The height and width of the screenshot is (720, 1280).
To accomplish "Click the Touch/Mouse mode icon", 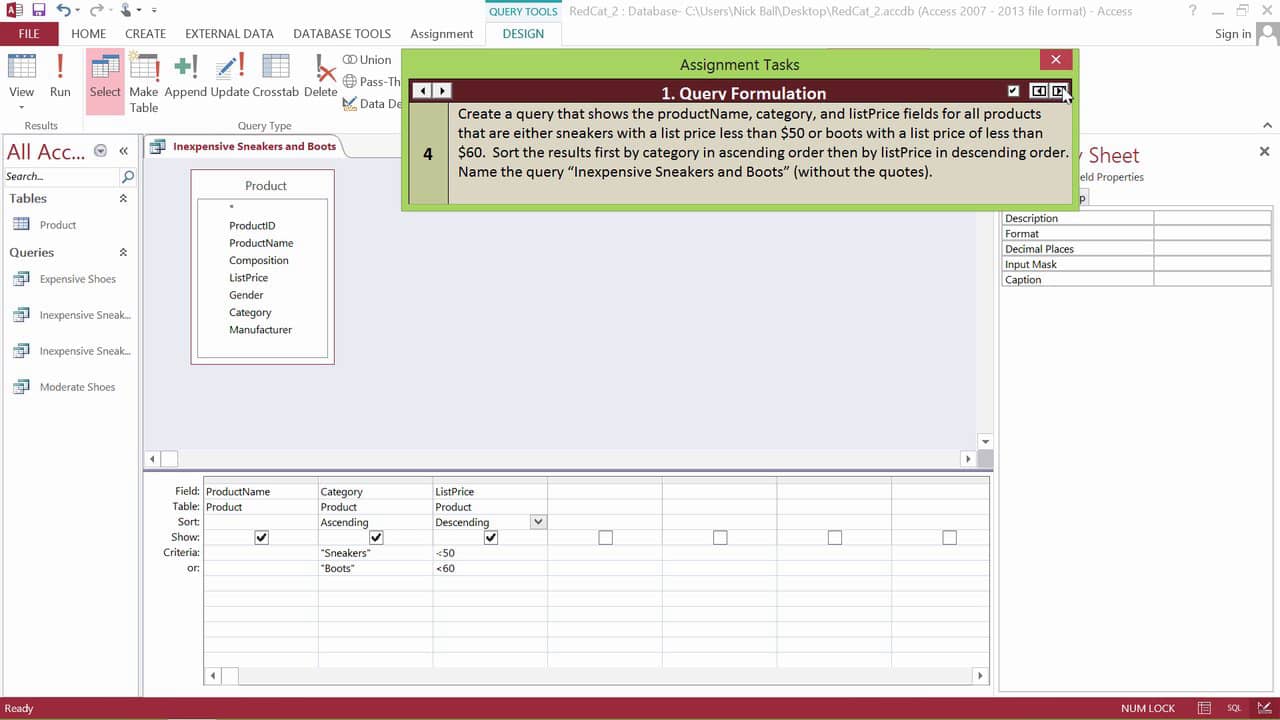I will pyautogui.click(x=127, y=11).
